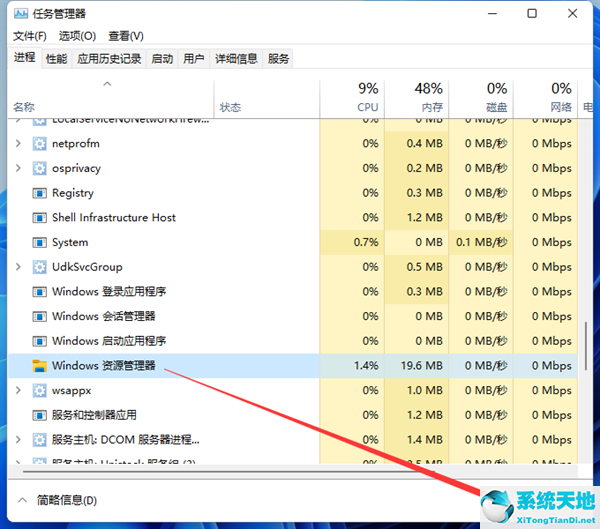The height and width of the screenshot is (529, 600).
Task: Expand the netprofm process group
Action: point(18,144)
